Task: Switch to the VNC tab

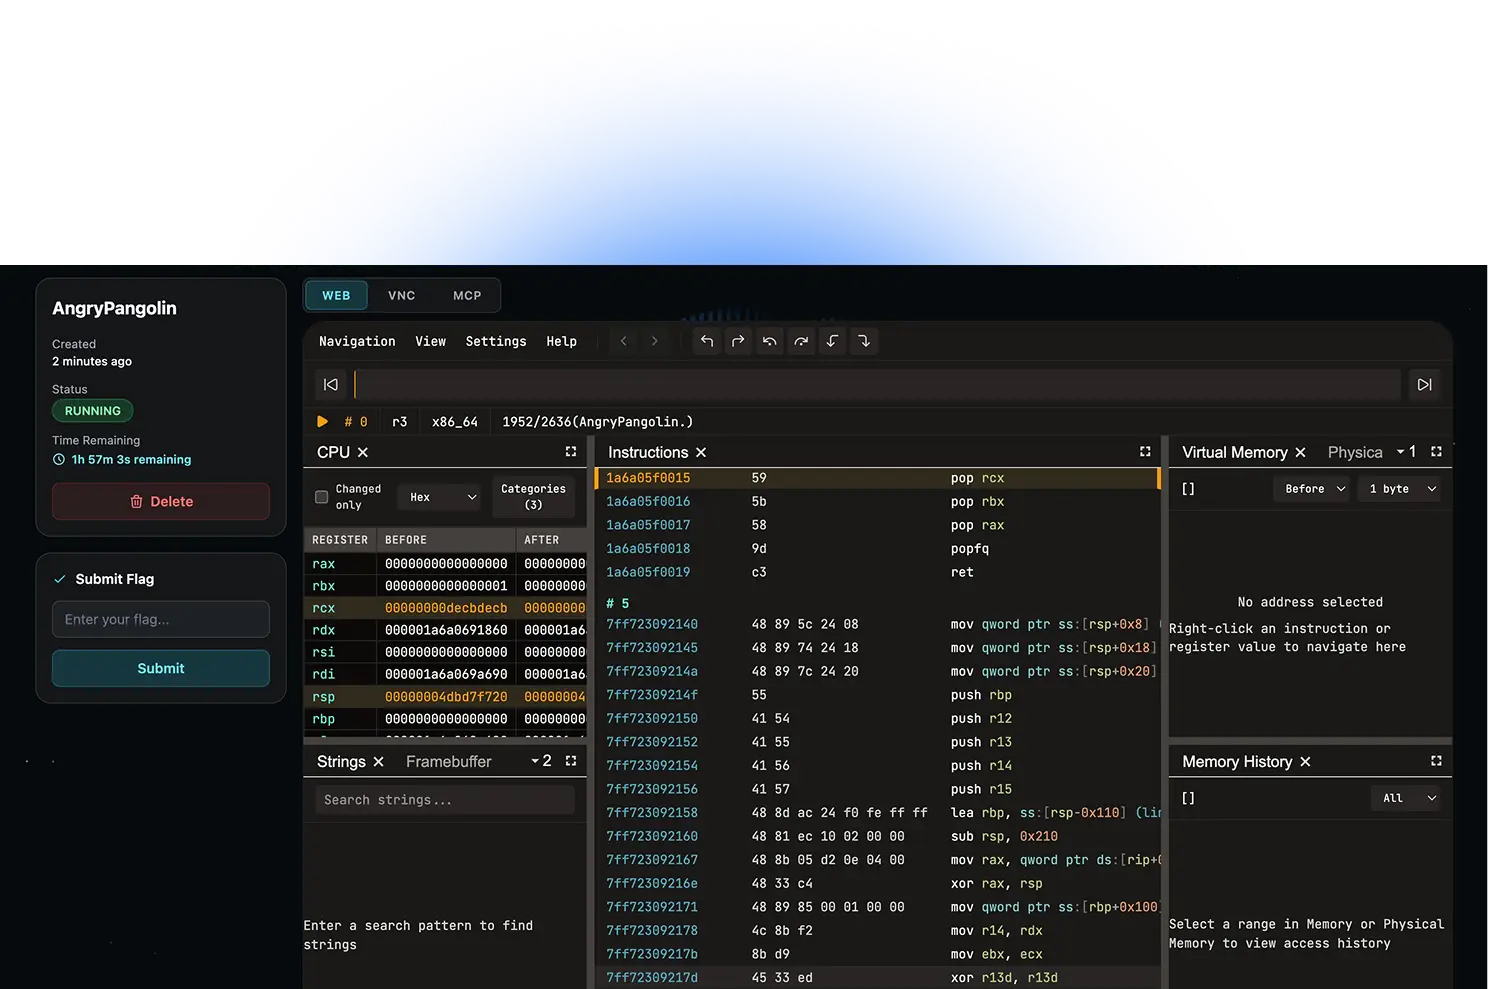Action: [402, 296]
